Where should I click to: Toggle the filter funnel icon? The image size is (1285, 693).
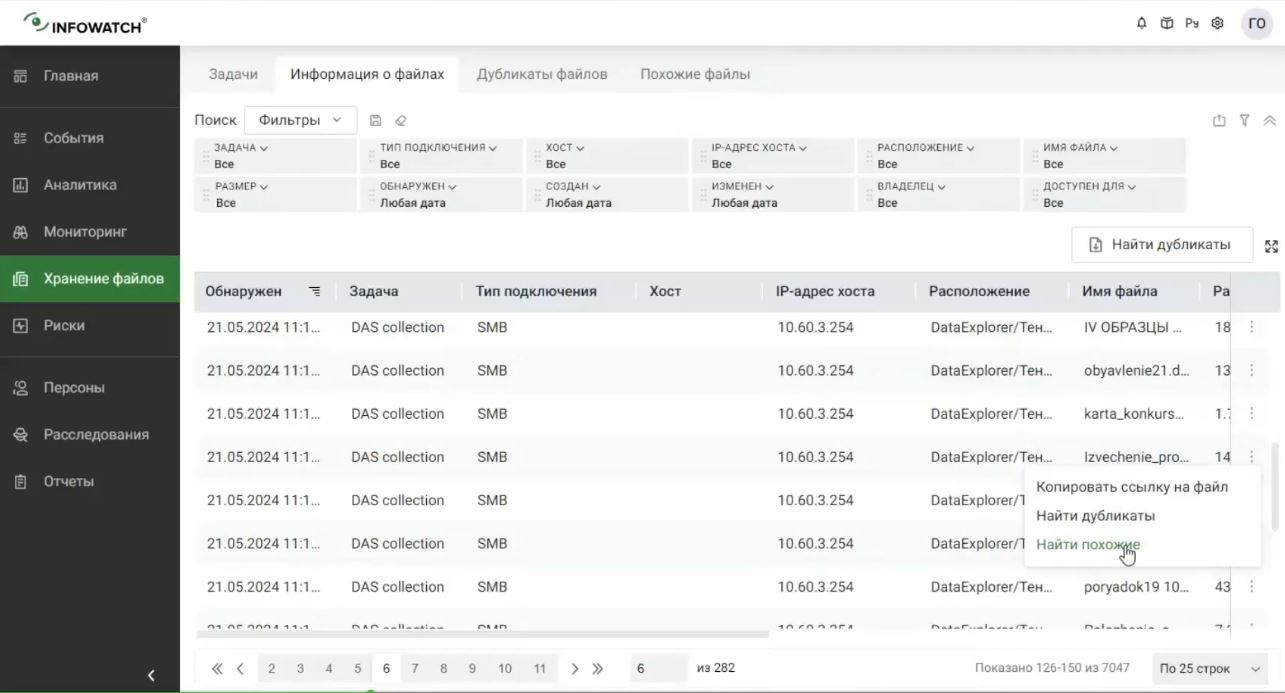(1245, 120)
